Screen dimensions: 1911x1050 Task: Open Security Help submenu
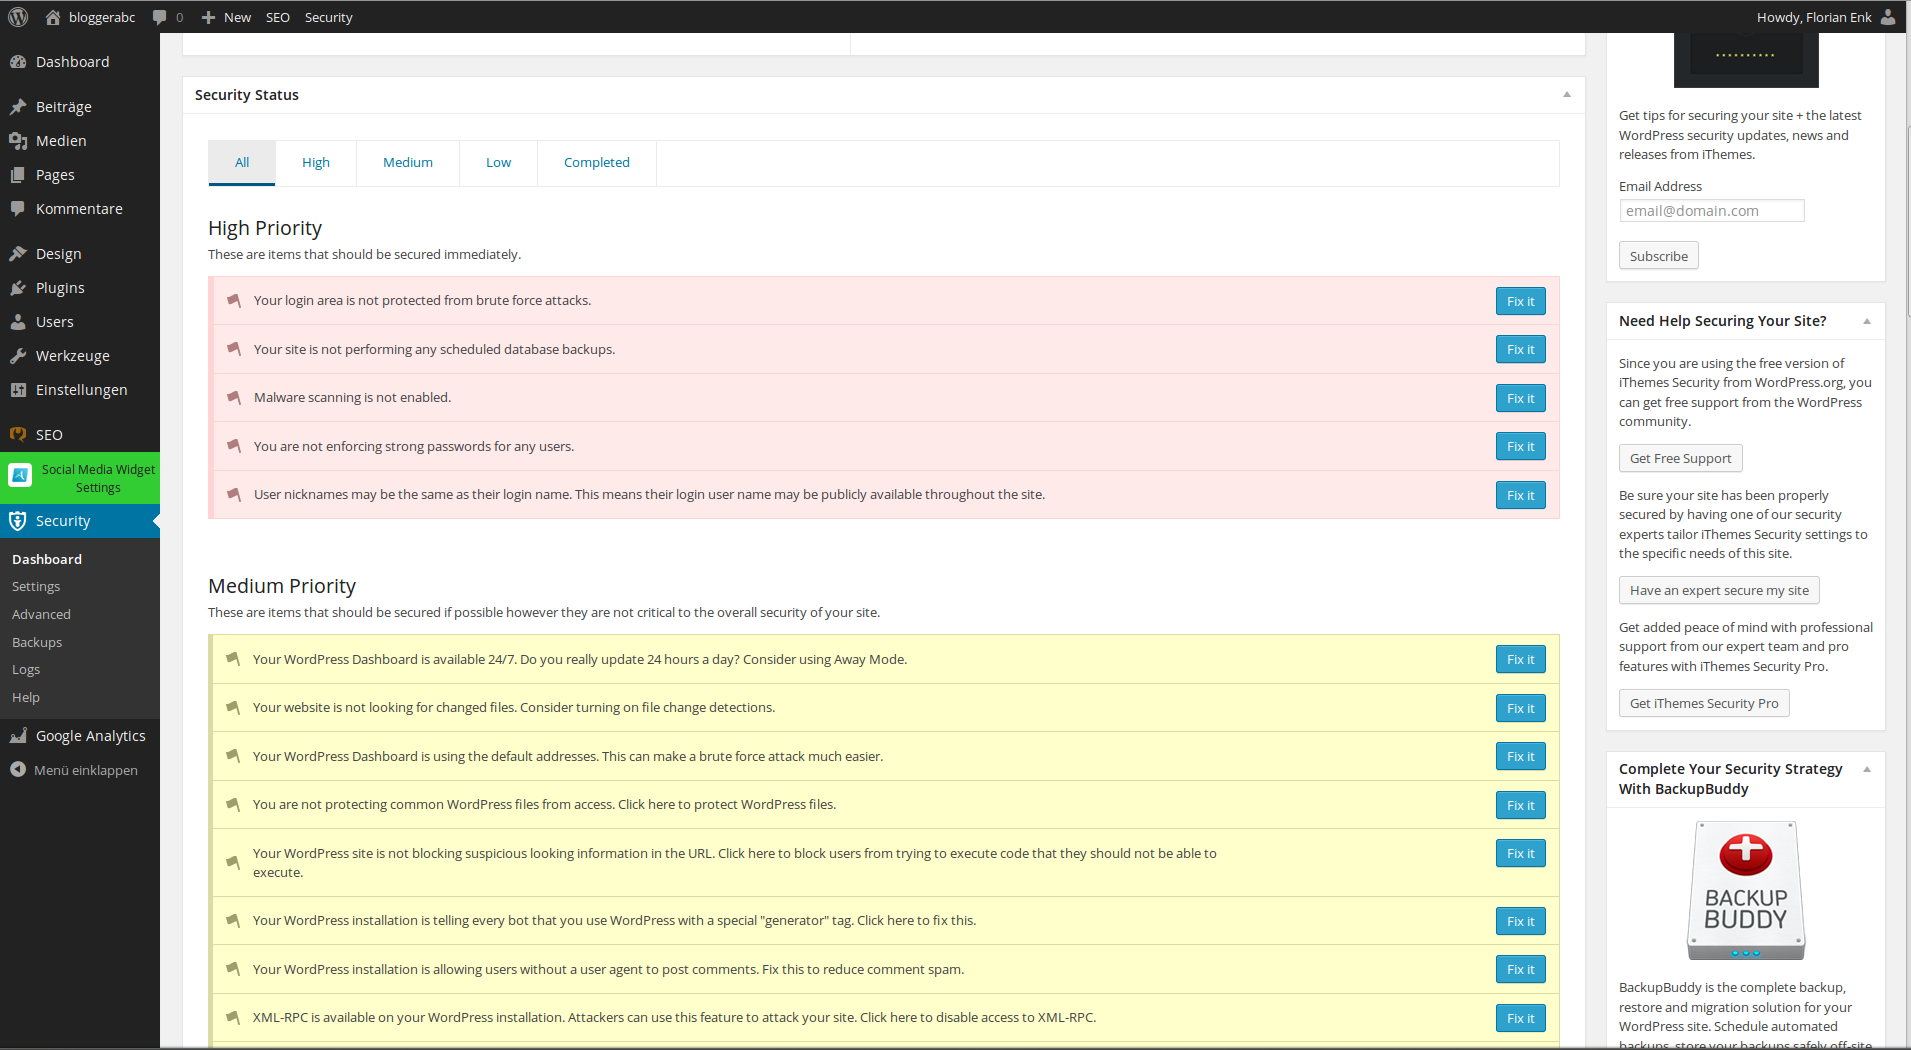tap(26, 698)
